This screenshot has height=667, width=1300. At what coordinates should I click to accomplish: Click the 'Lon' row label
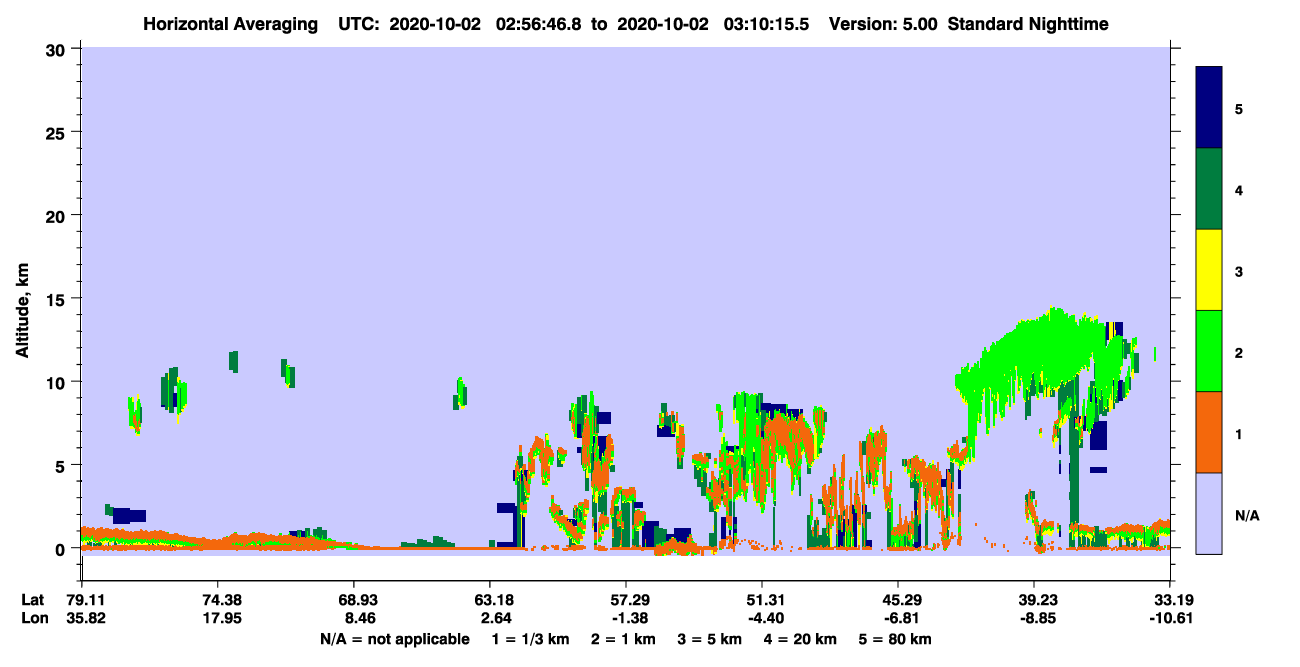tap(34, 618)
